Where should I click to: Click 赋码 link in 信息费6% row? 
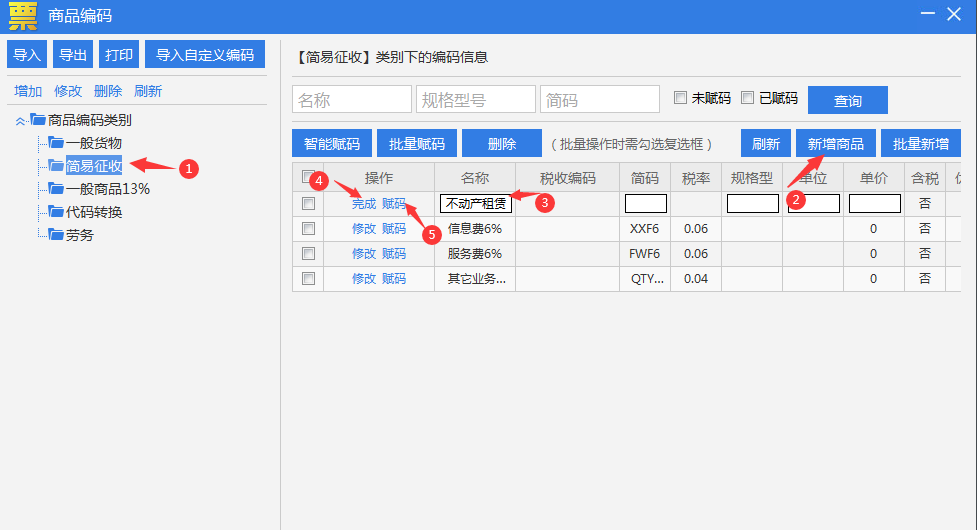(394, 229)
